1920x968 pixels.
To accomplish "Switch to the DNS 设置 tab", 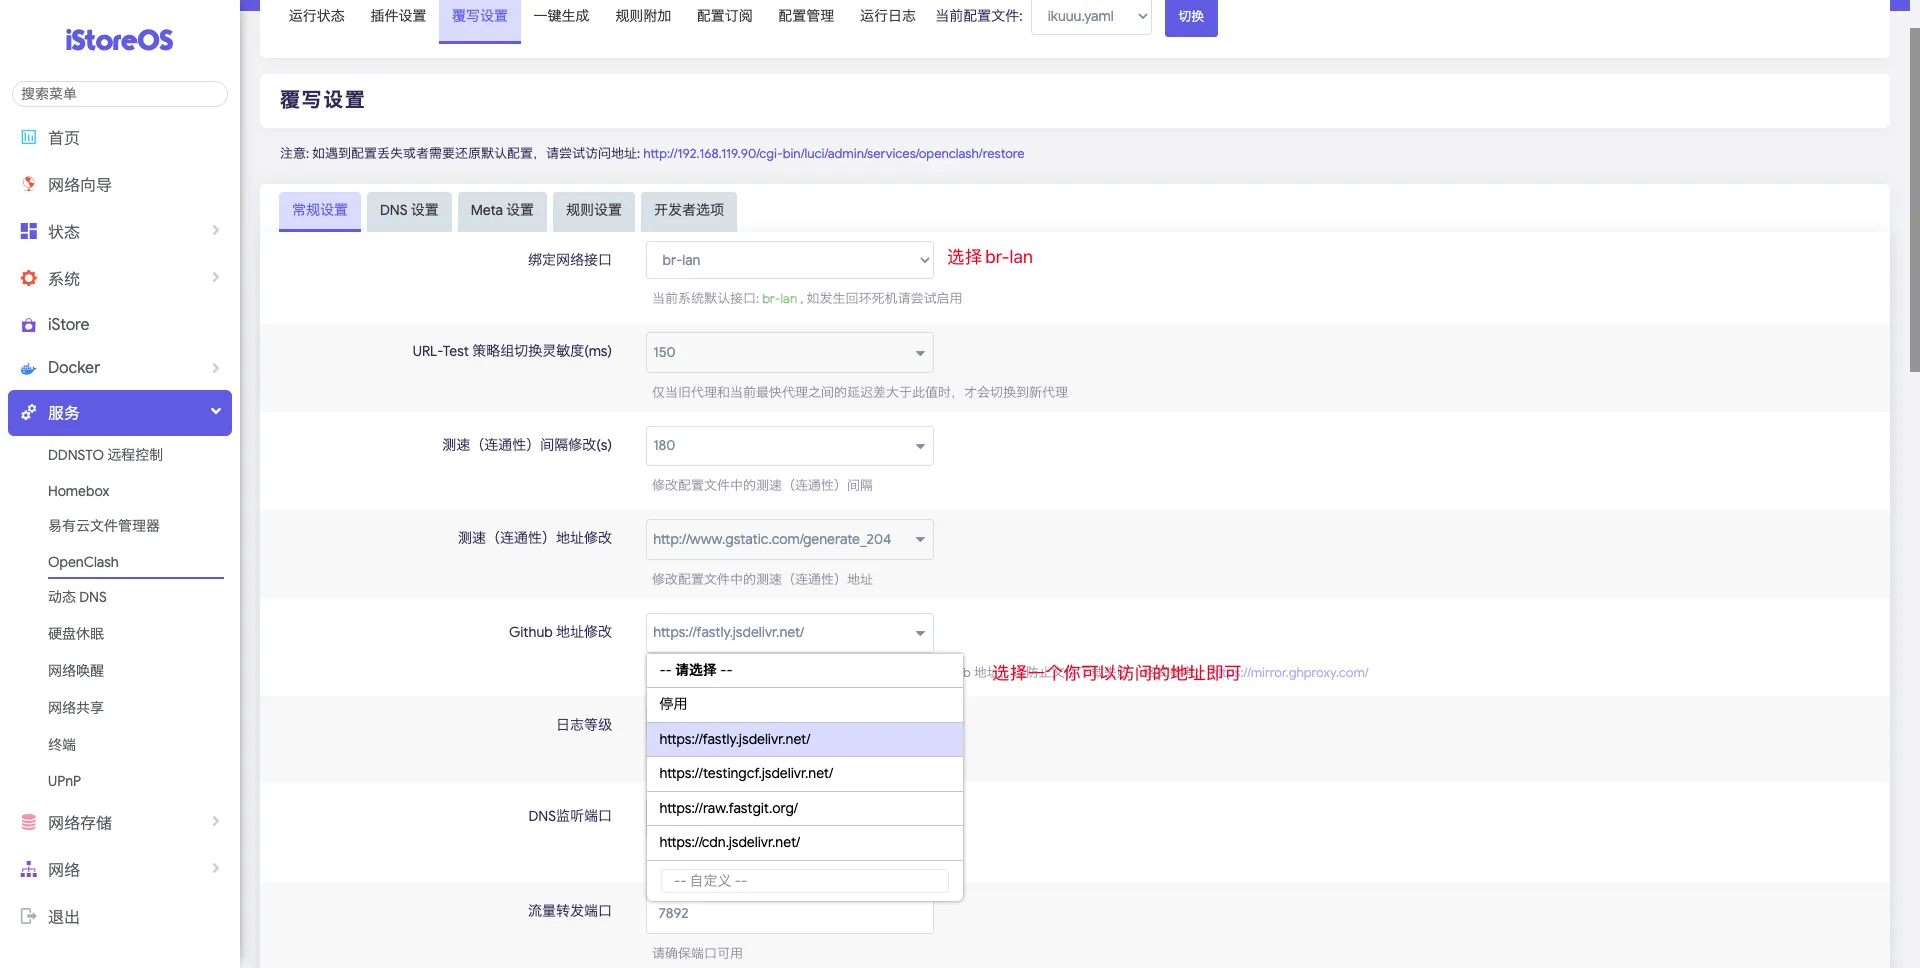I will [x=409, y=210].
